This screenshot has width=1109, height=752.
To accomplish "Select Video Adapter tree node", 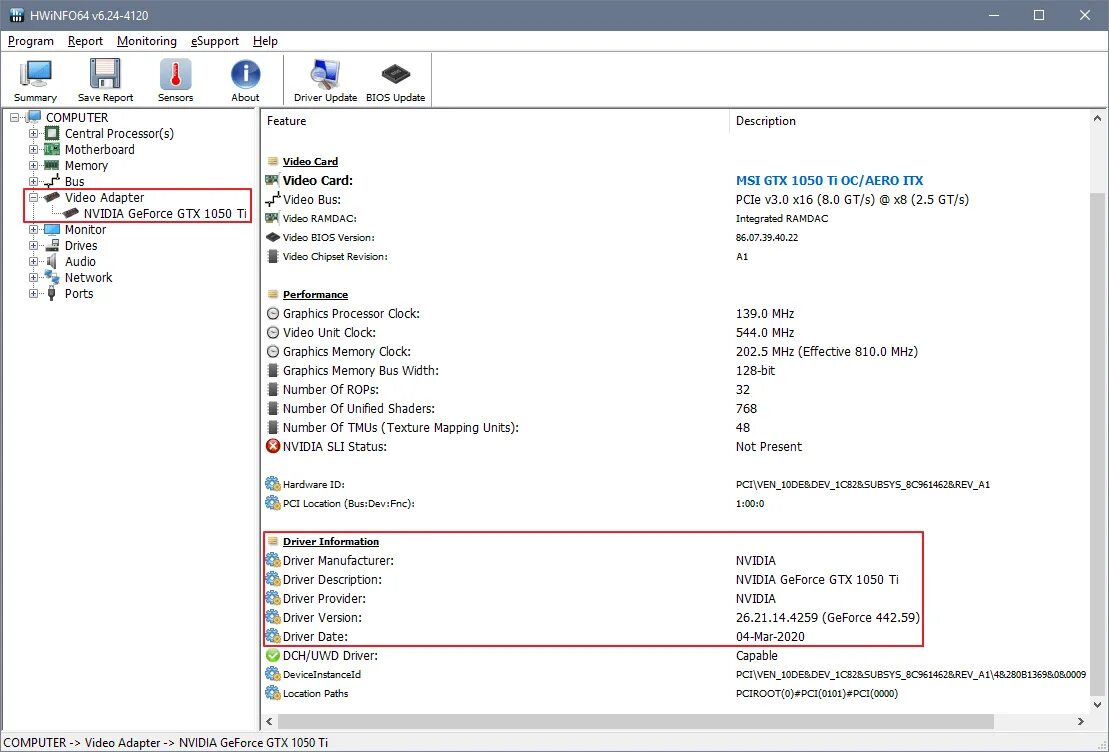I will click(104, 197).
